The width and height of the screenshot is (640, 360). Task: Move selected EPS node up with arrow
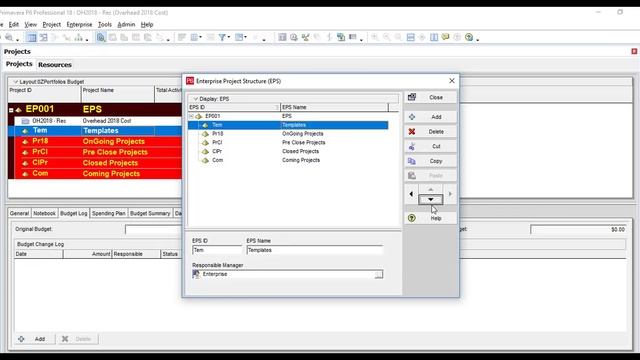(x=431, y=189)
